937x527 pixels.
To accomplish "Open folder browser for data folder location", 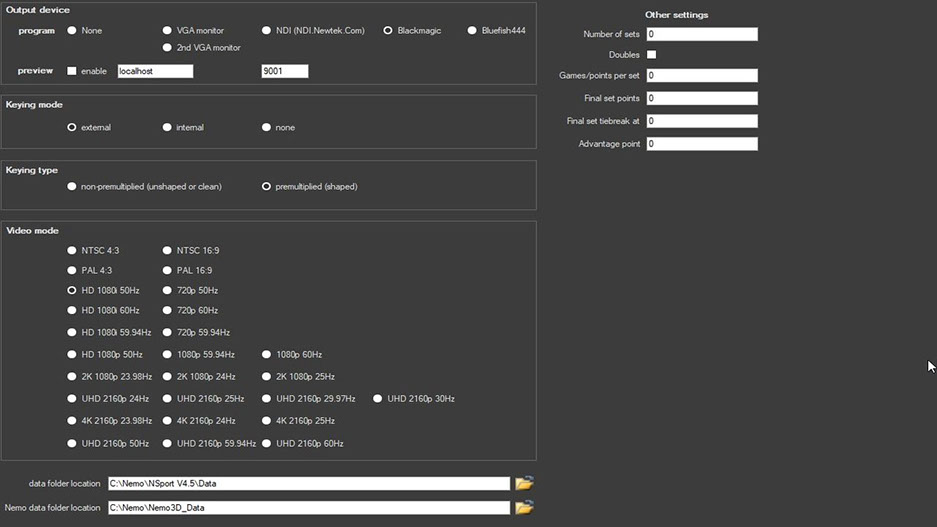I will [x=524, y=484].
